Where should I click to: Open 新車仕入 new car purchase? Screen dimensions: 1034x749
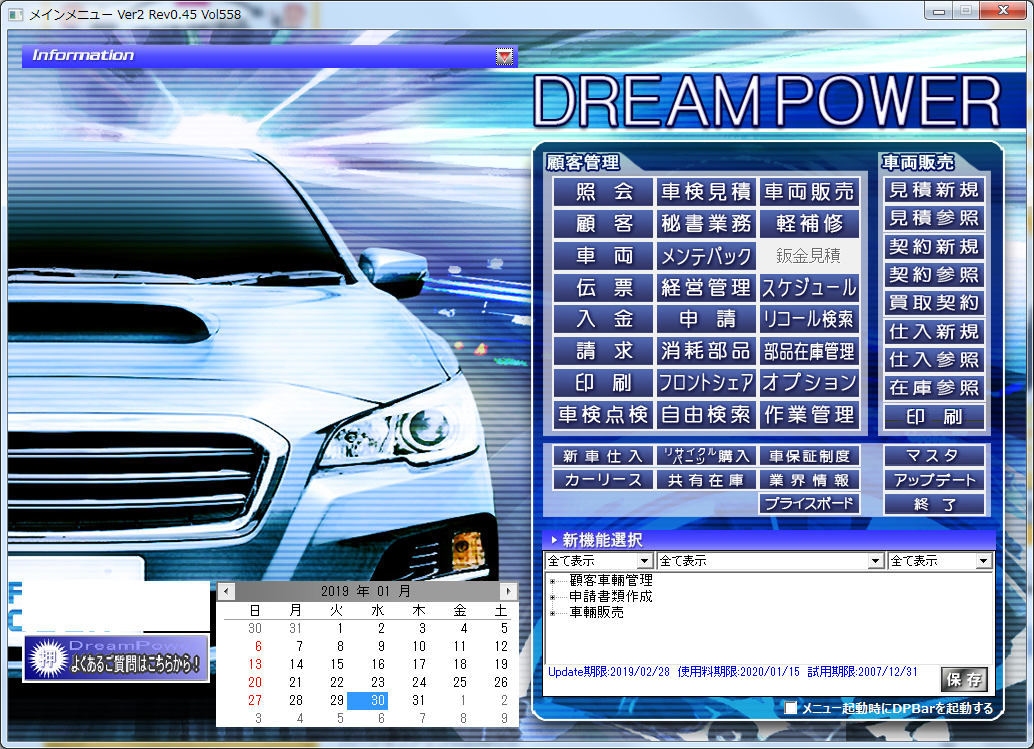pyautogui.click(x=603, y=456)
